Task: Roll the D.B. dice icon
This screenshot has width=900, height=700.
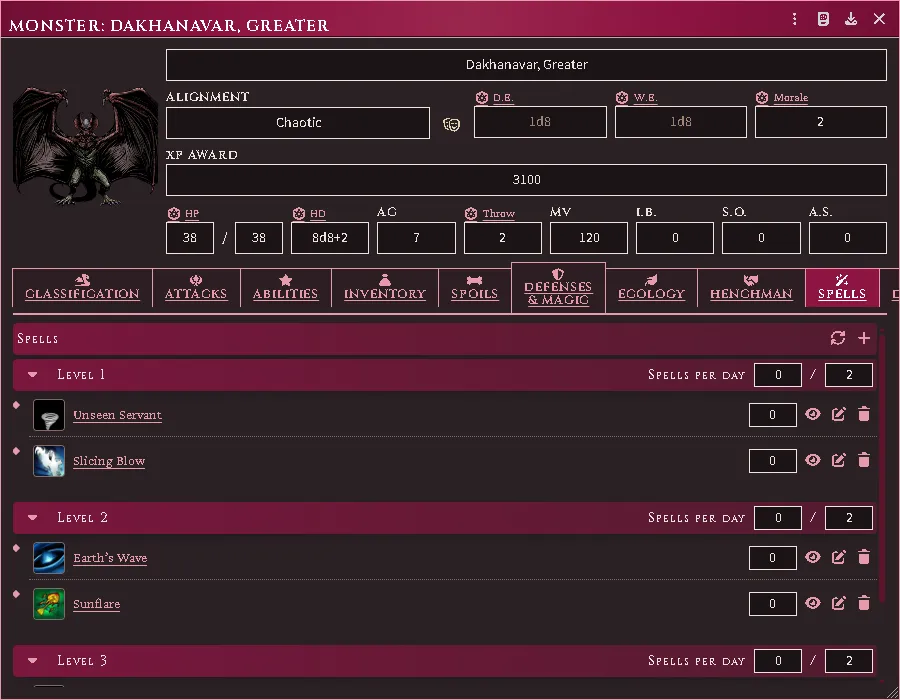Action: (482, 98)
